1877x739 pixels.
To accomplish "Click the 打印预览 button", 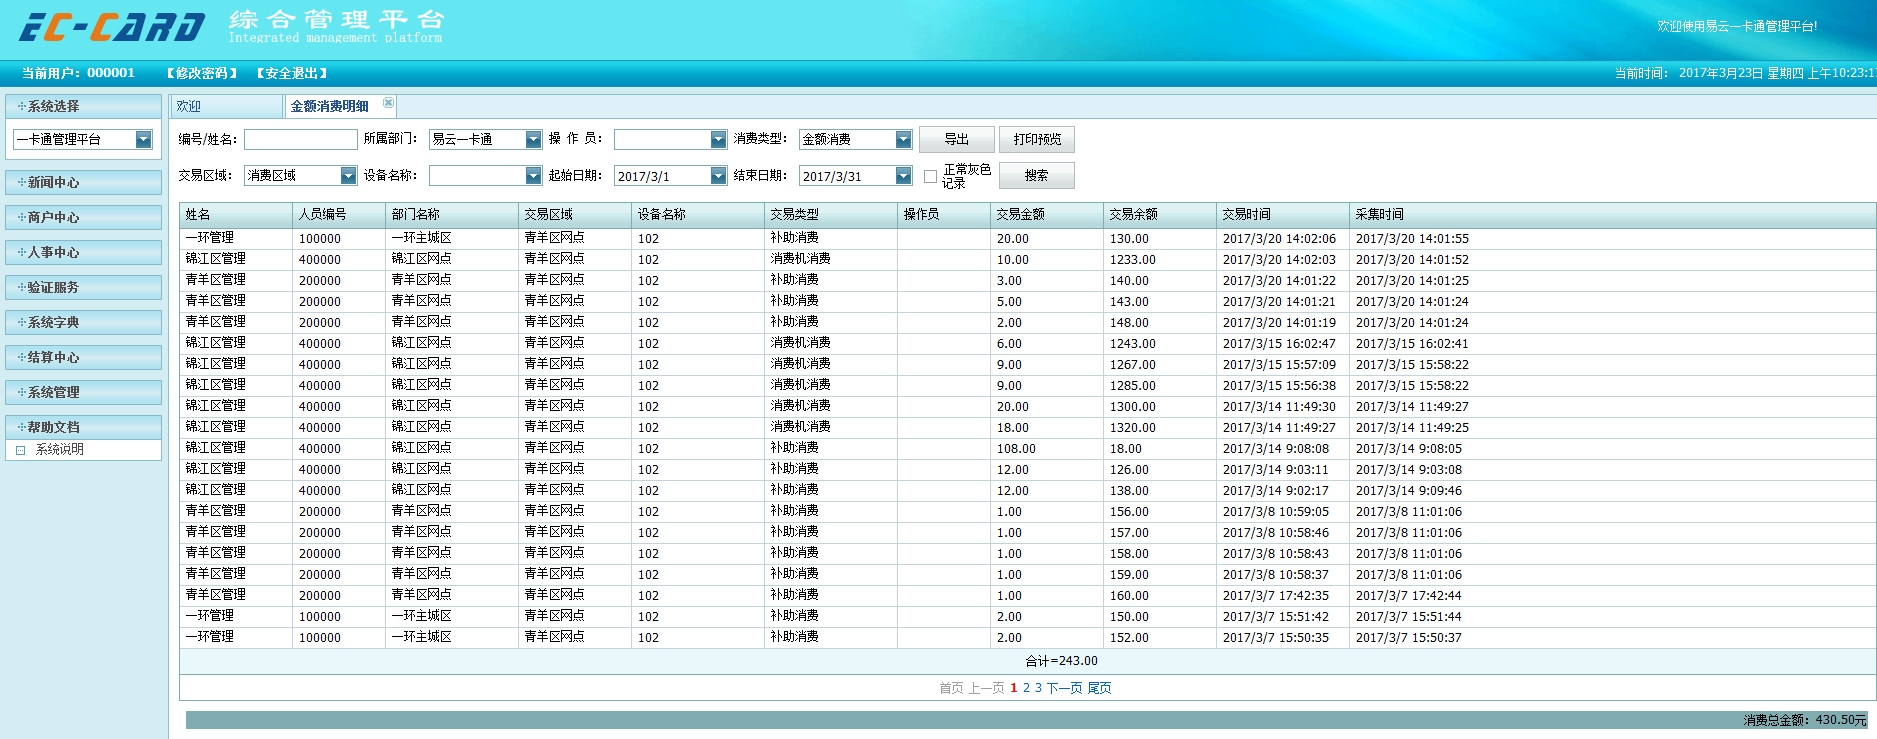I will coord(1037,139).
